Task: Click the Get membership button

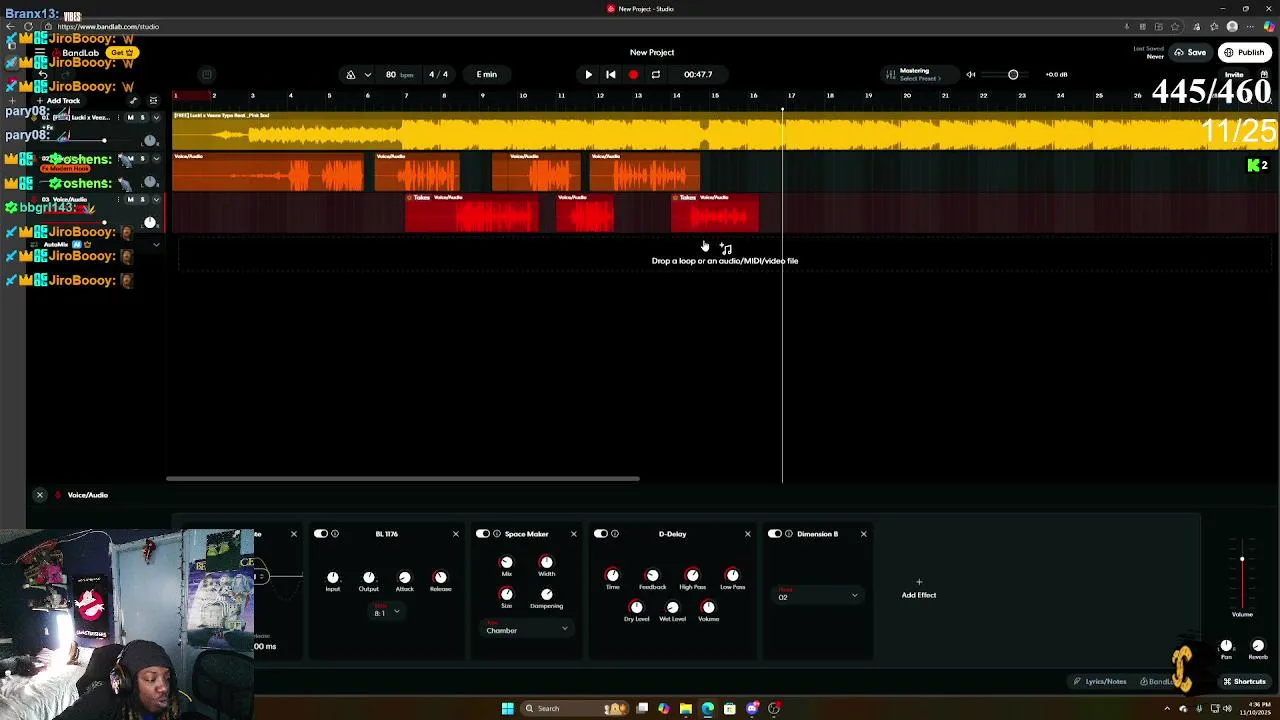Action: click(123, 52)
